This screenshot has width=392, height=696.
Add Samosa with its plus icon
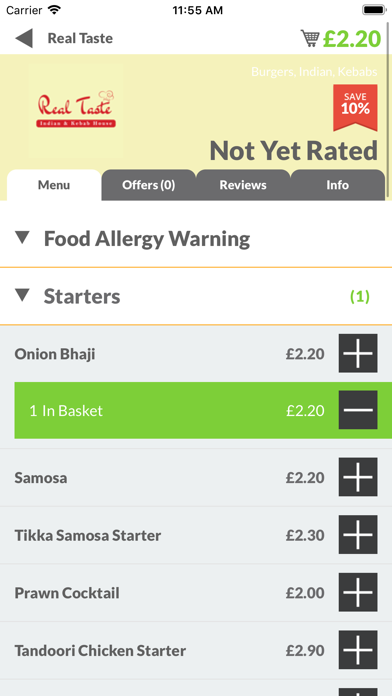coord(358,477)
